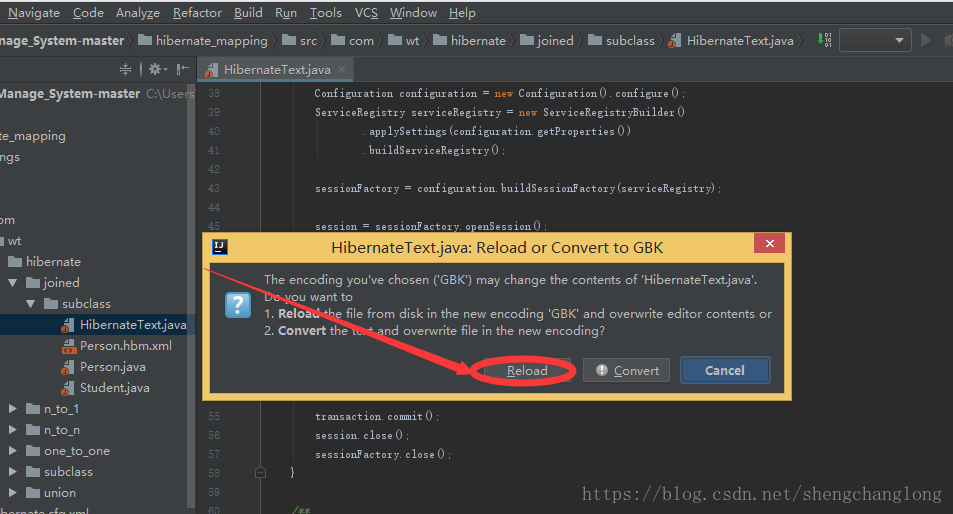
Task: Select HibernateText.java in project tree
Action: click(x=124, y=325)
